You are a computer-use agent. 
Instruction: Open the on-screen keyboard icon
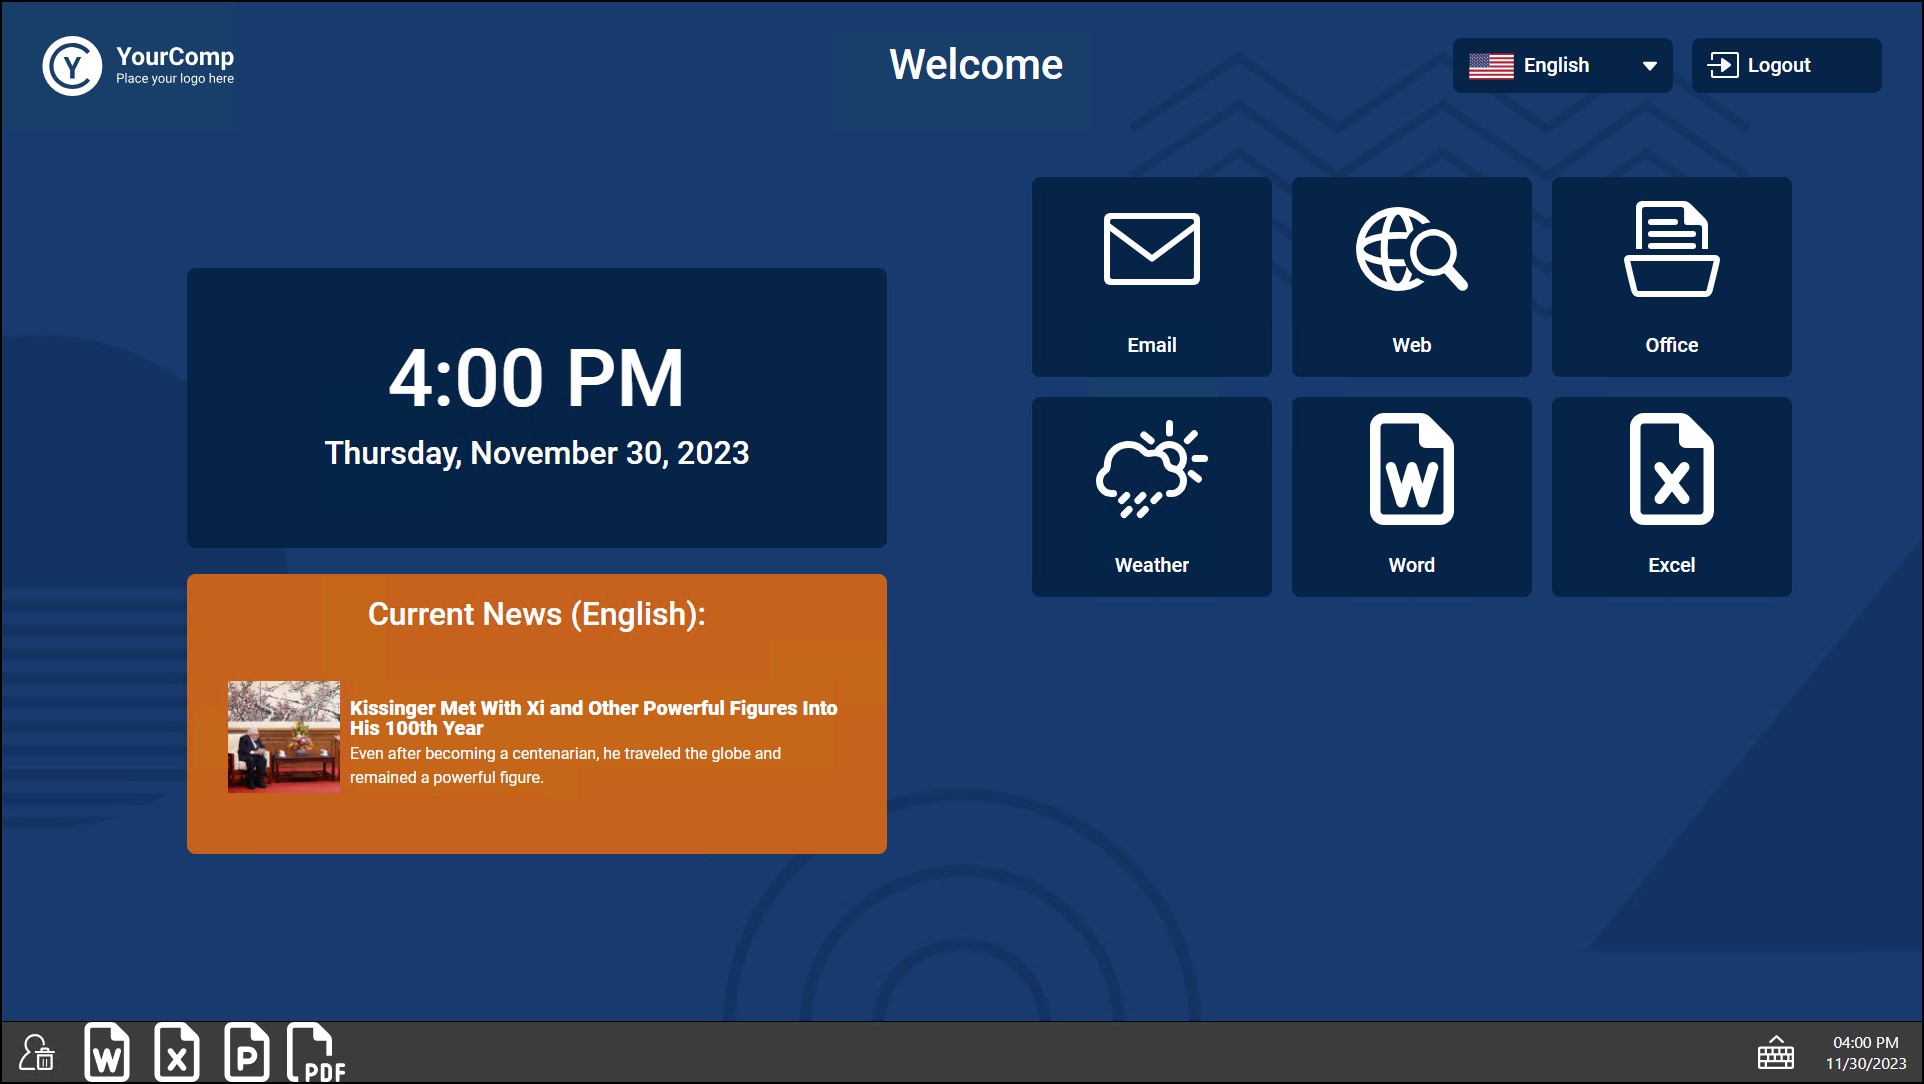coord(1776,1053)
